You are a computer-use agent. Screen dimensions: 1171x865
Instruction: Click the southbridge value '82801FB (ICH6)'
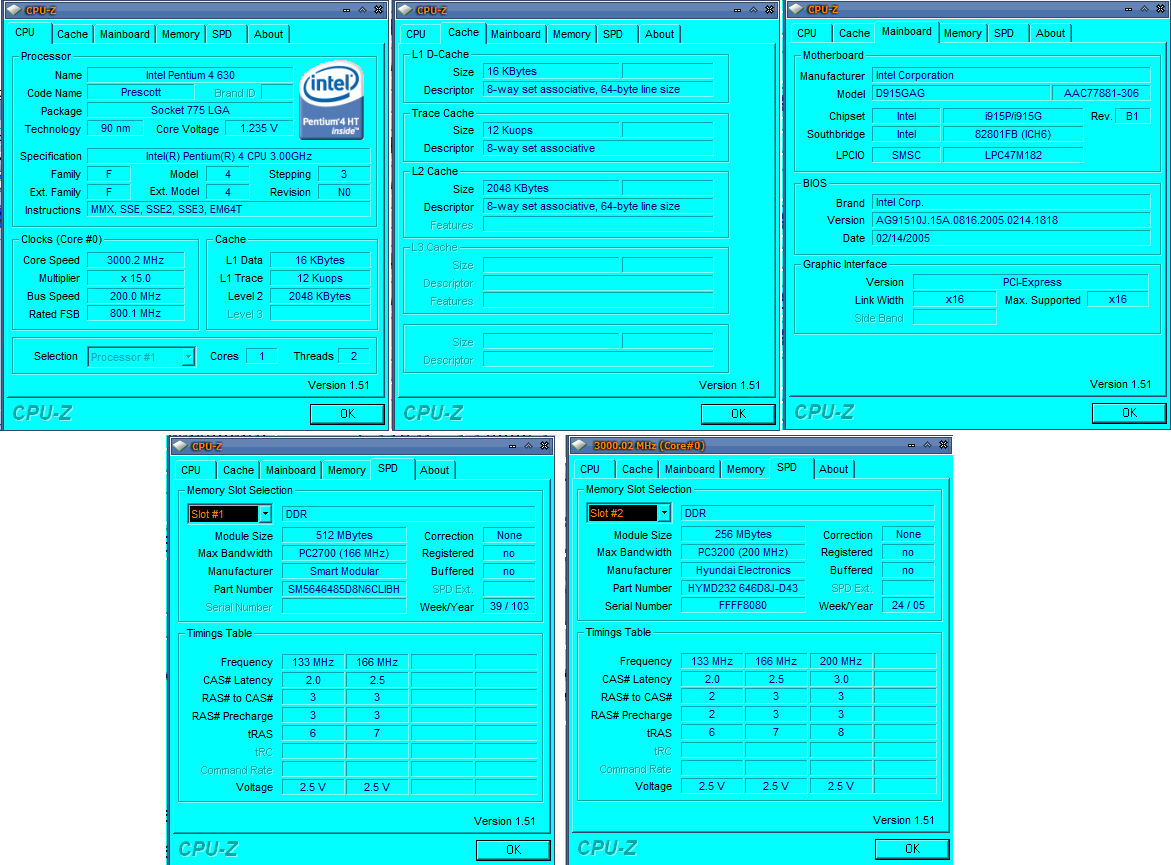point(1013,134)
